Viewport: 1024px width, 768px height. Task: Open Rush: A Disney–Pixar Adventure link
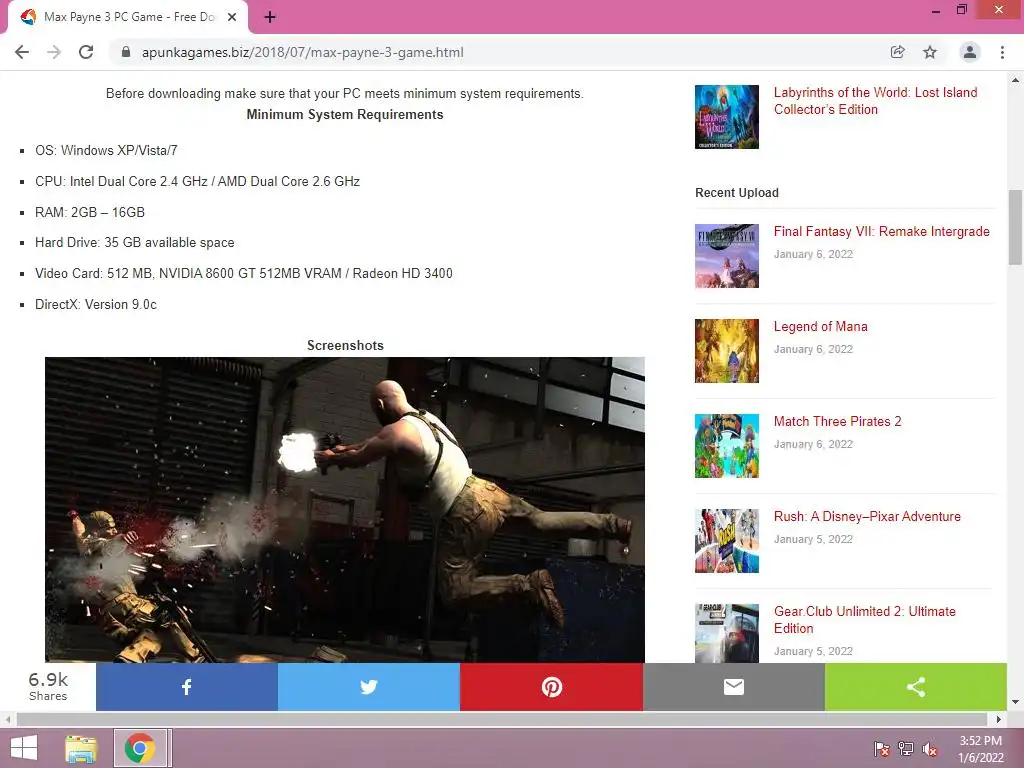point(867,516)
